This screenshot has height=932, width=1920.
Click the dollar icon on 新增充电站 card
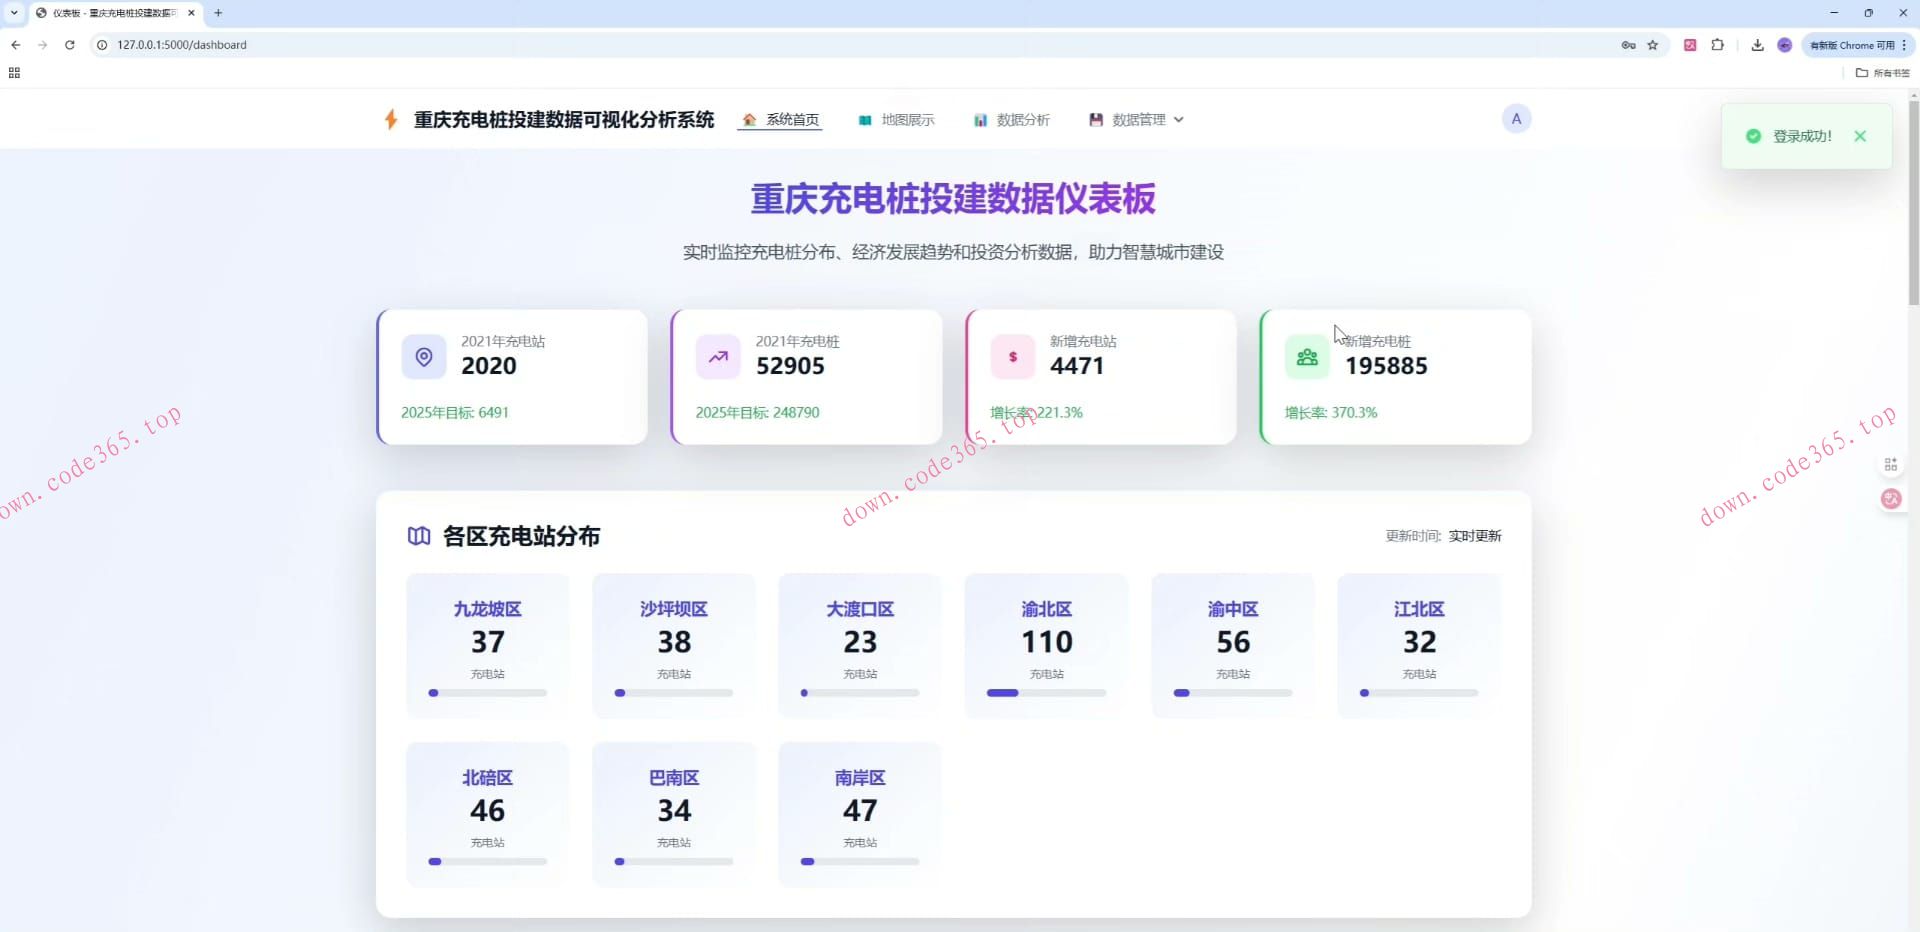pos(1012,356)
